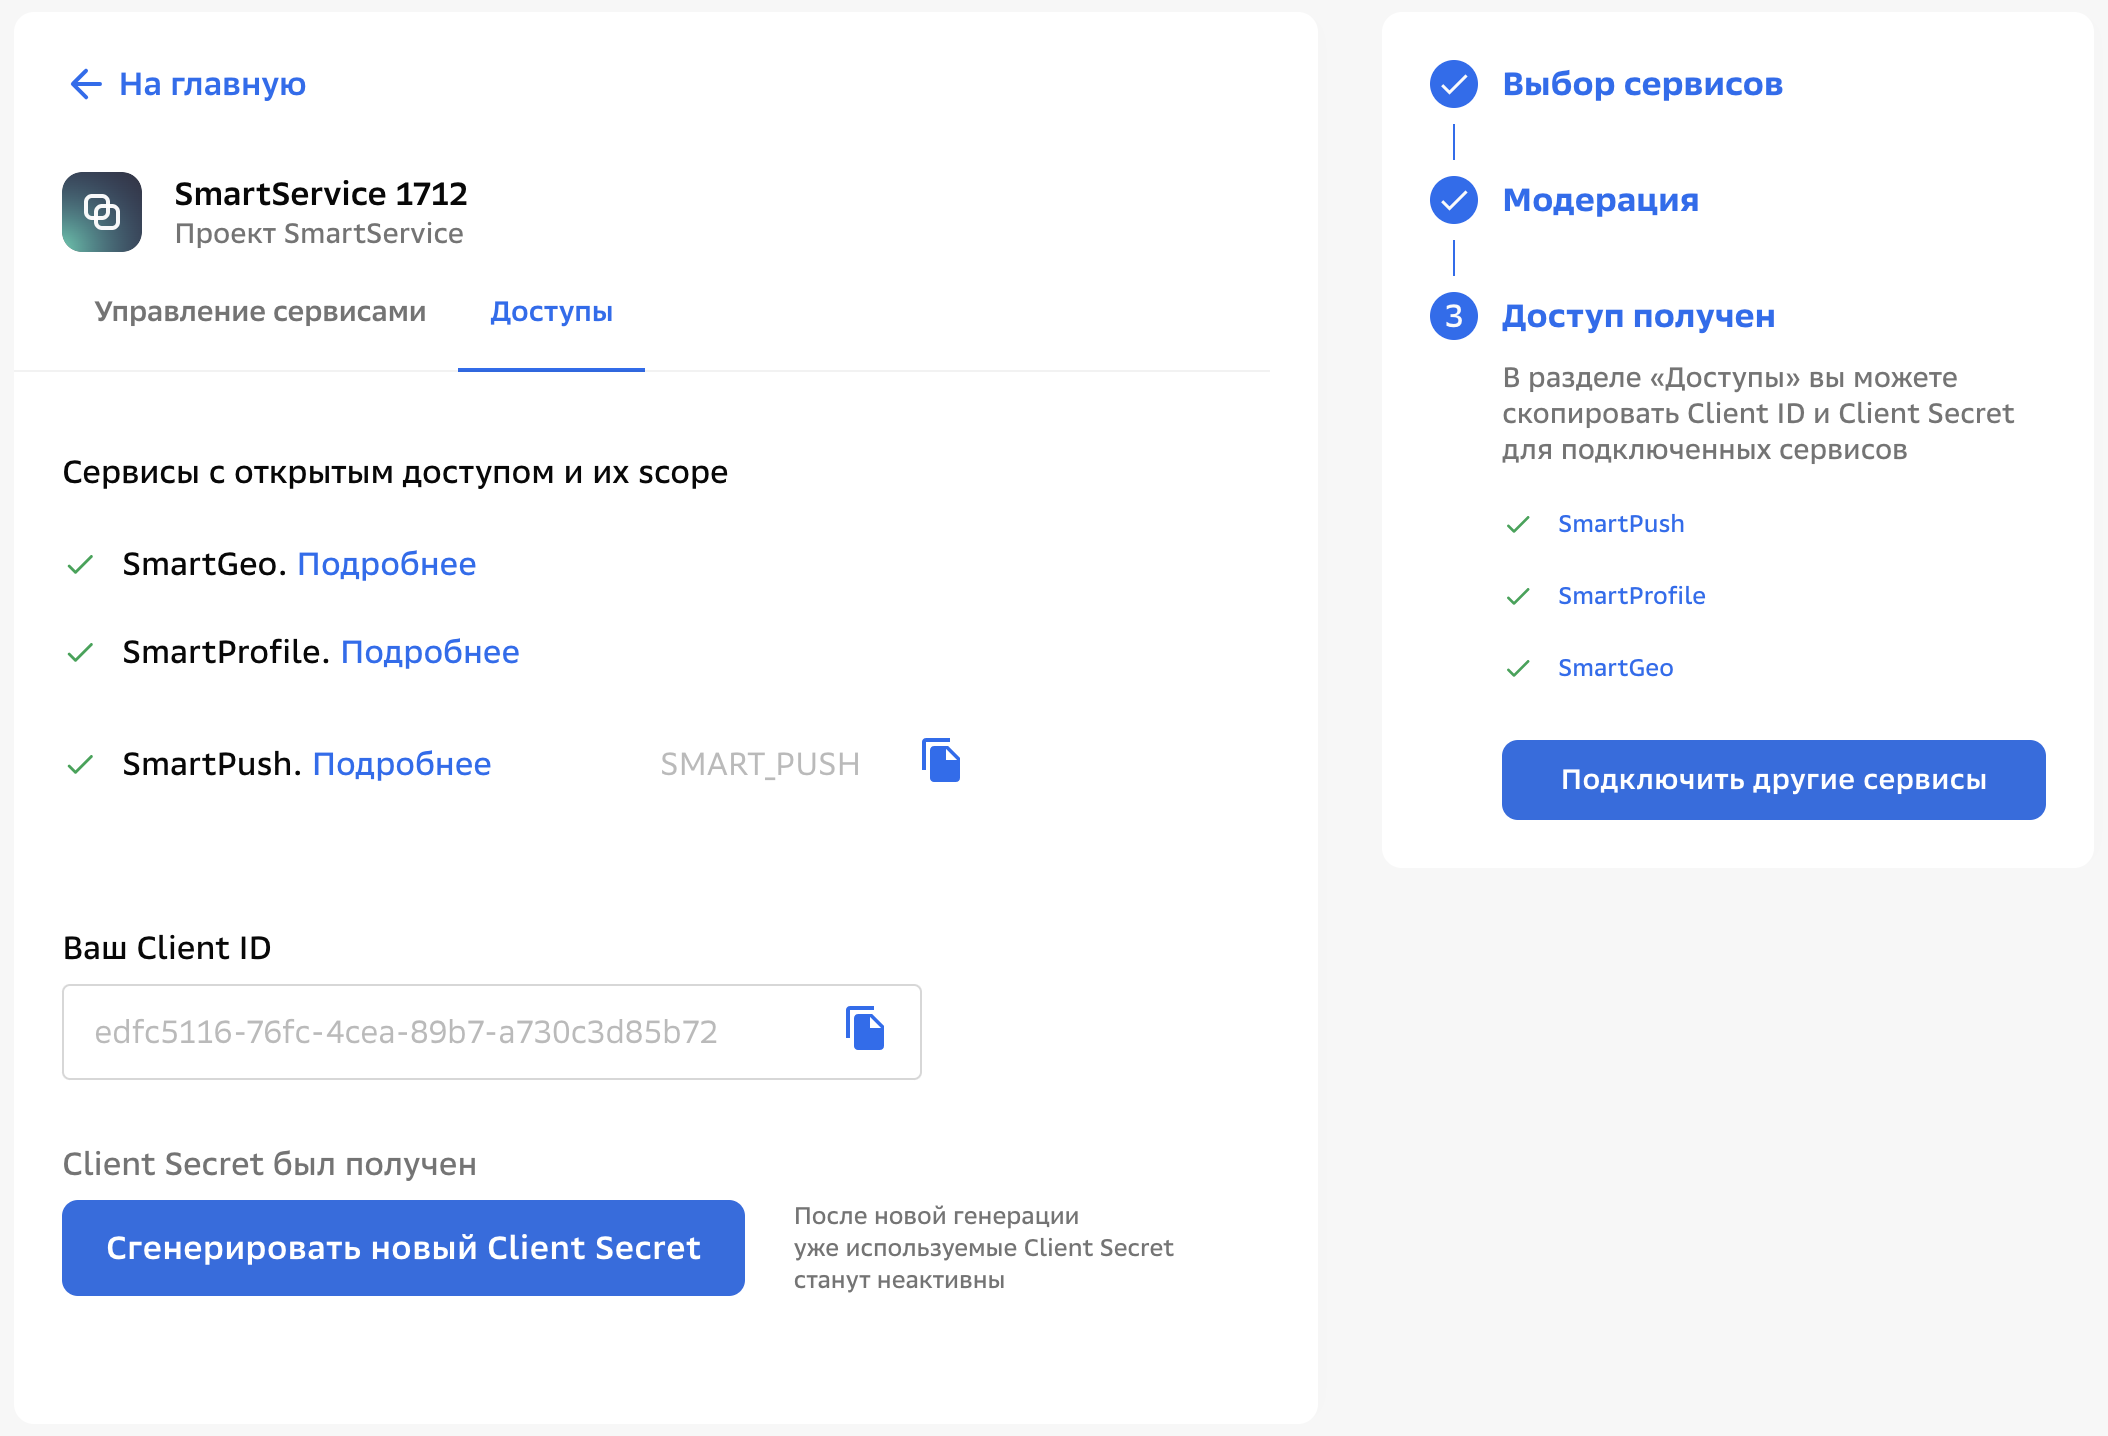Click the green checkmark beside SmartProfile. Подробнее
Viewport: 2108px width, 1436px height.
tap(80, 653)
